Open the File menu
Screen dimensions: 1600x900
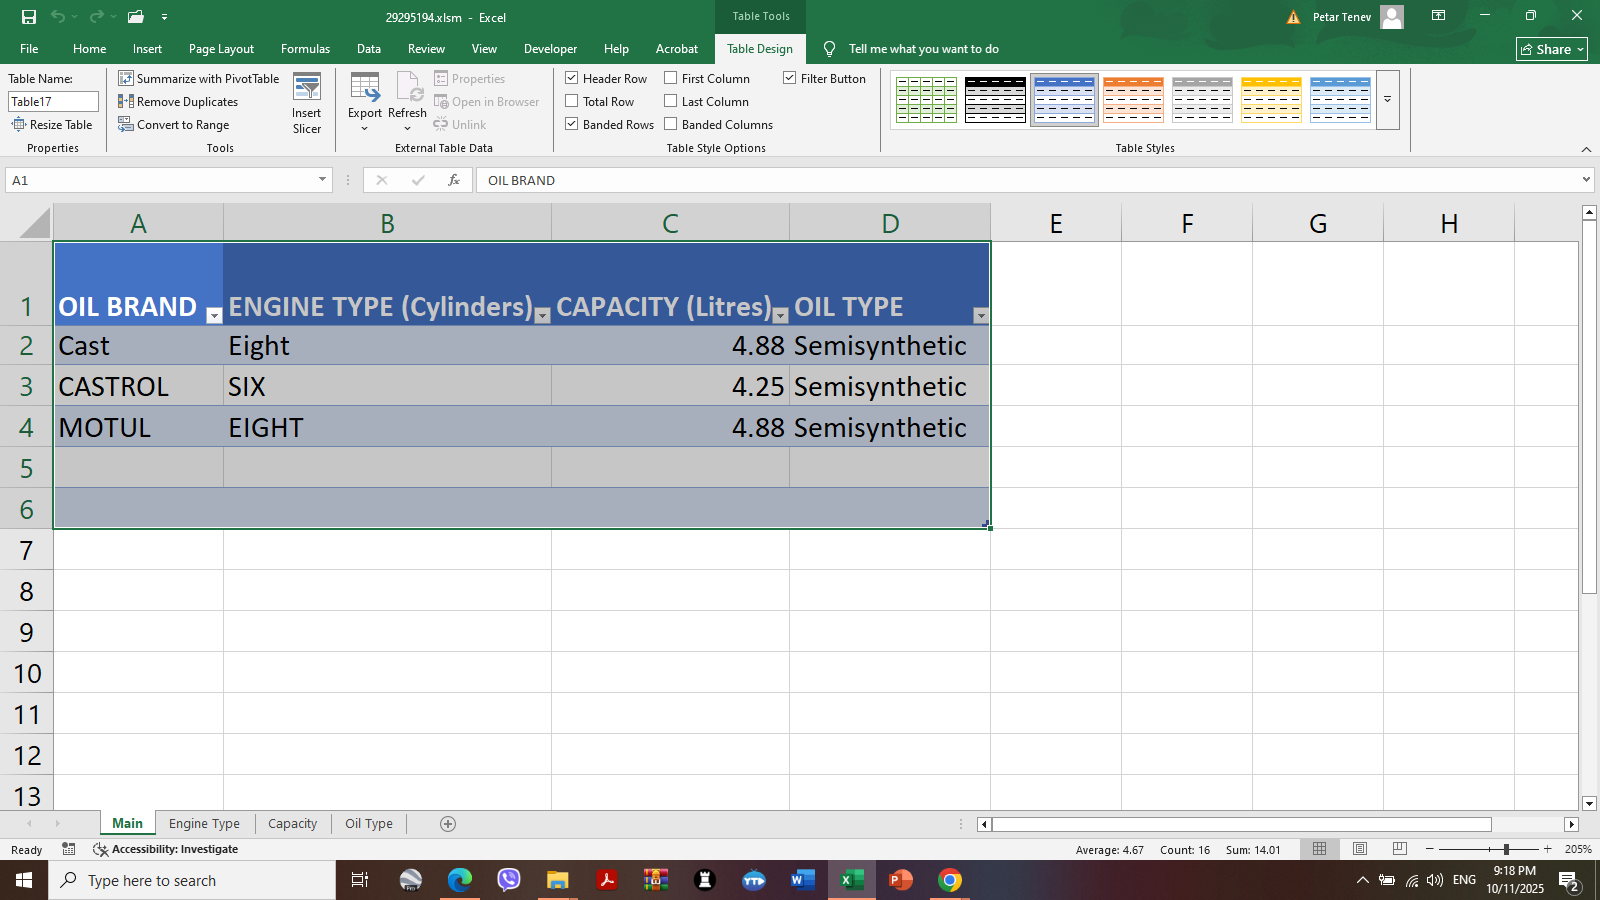[x=29, y=48]
